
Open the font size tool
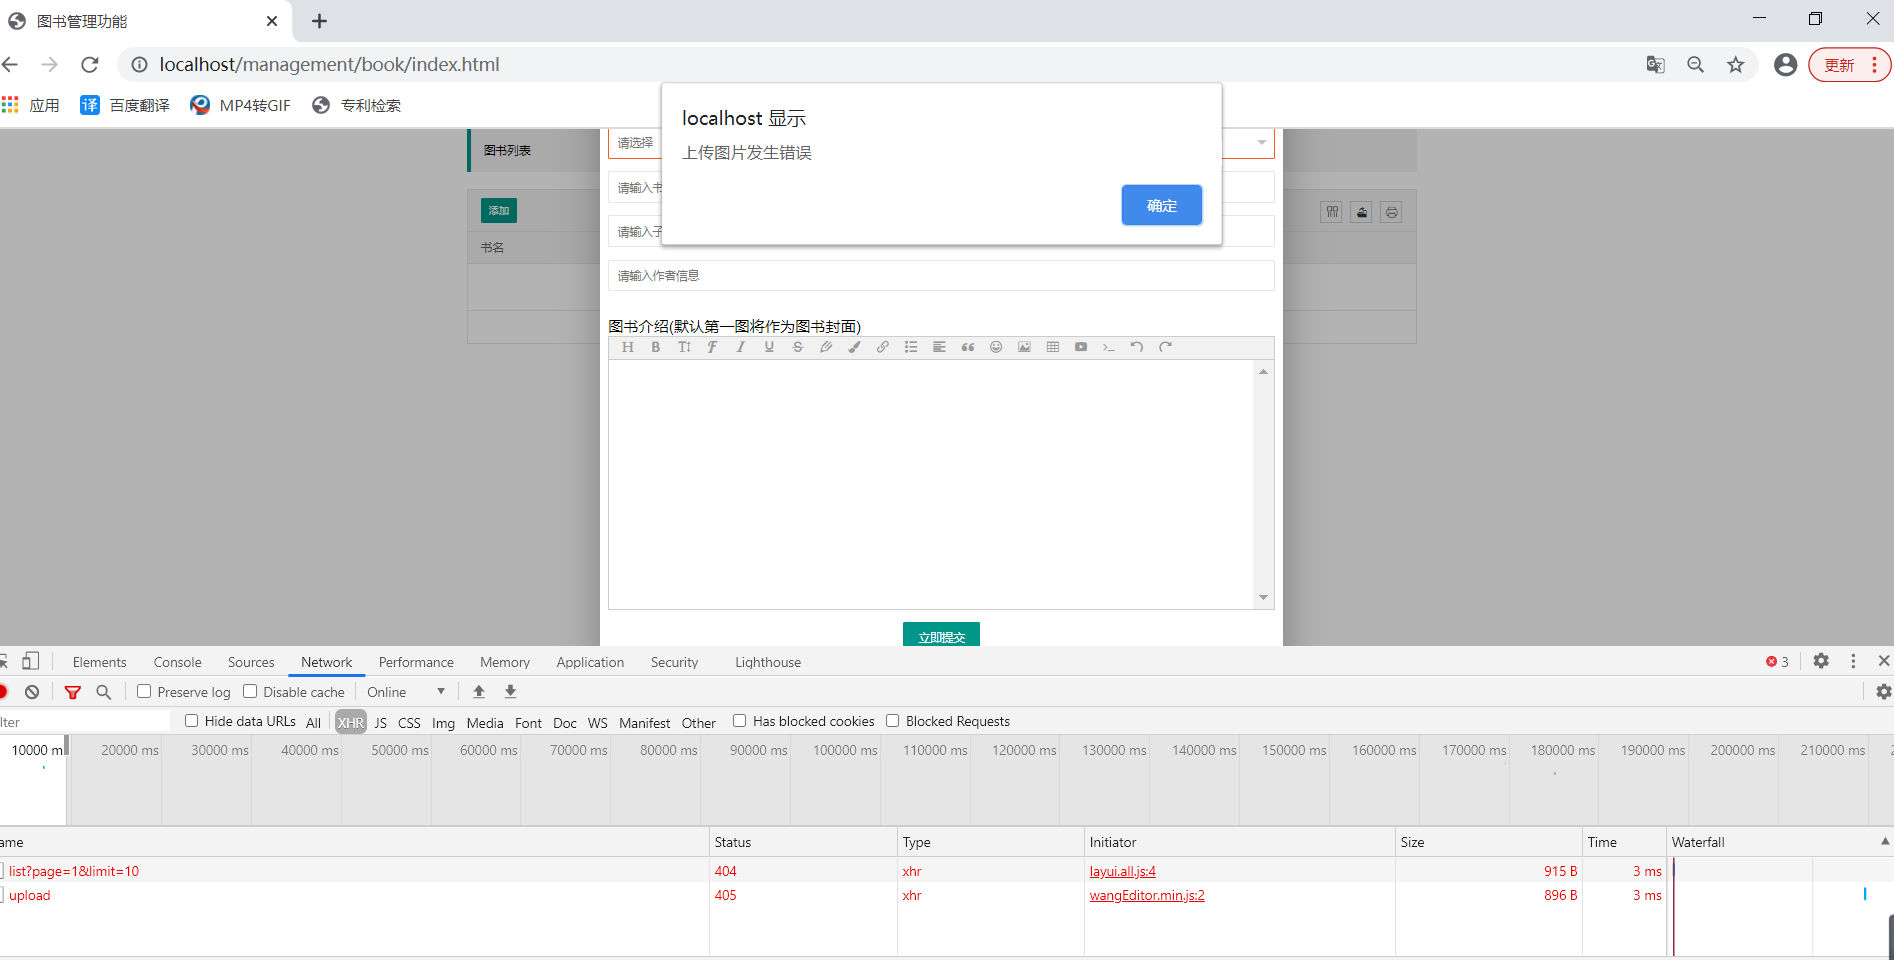click(684, 347)
